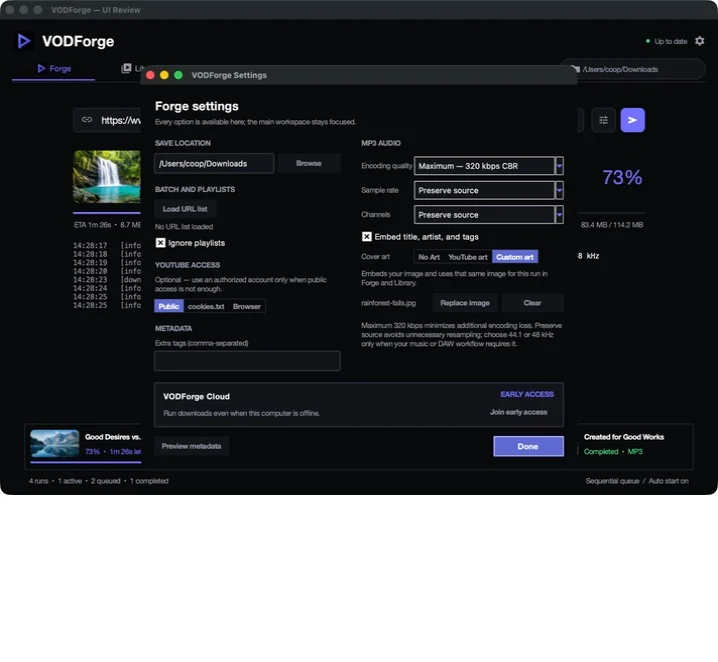Click the Good Desires vs. queue item title

pos(113,437)
